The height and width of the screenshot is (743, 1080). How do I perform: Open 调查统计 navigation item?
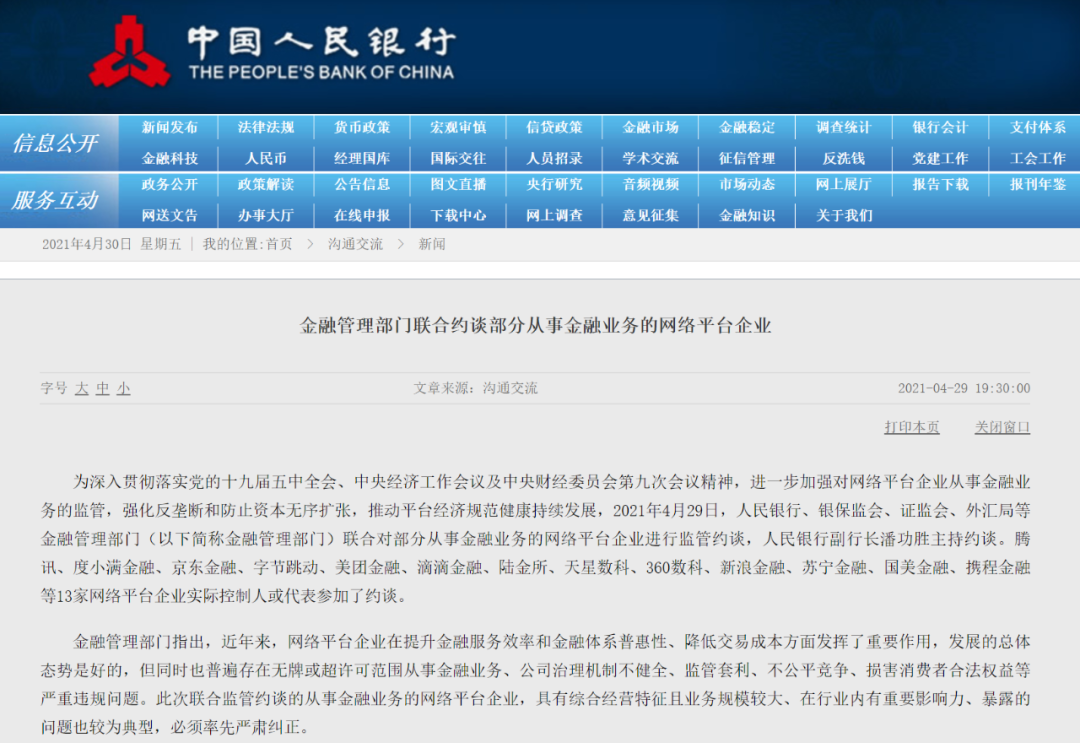coord(844,127)
